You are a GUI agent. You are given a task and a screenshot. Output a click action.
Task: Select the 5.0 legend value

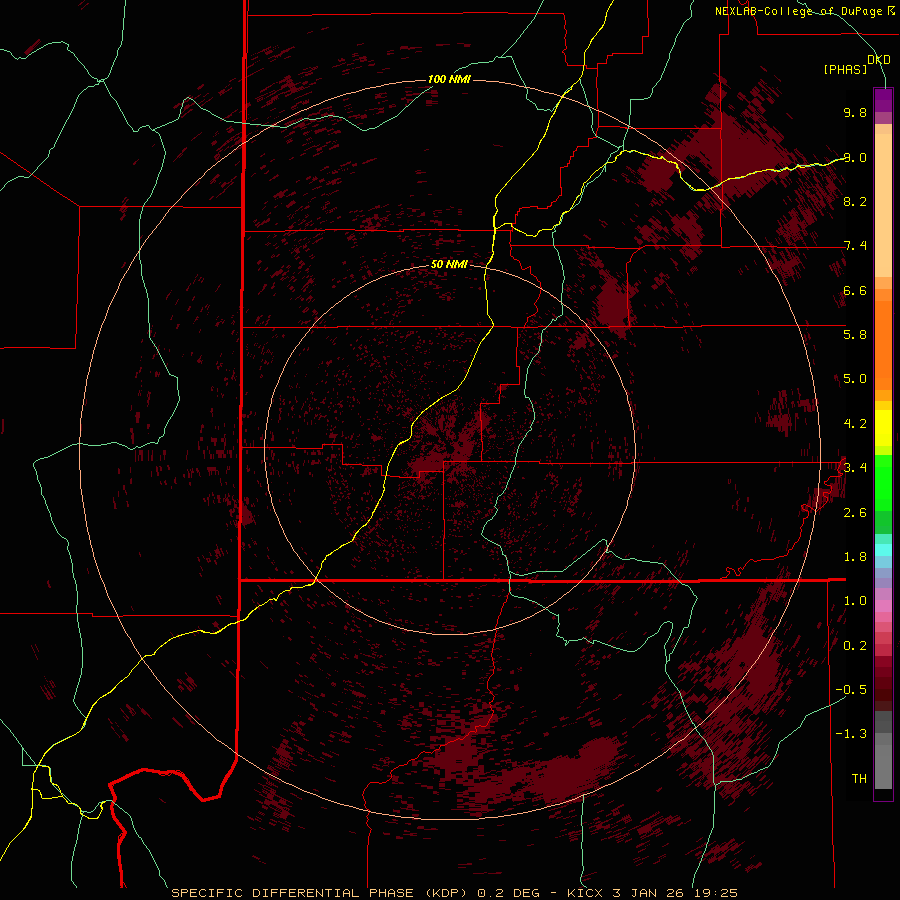click(x=855, y=379)
